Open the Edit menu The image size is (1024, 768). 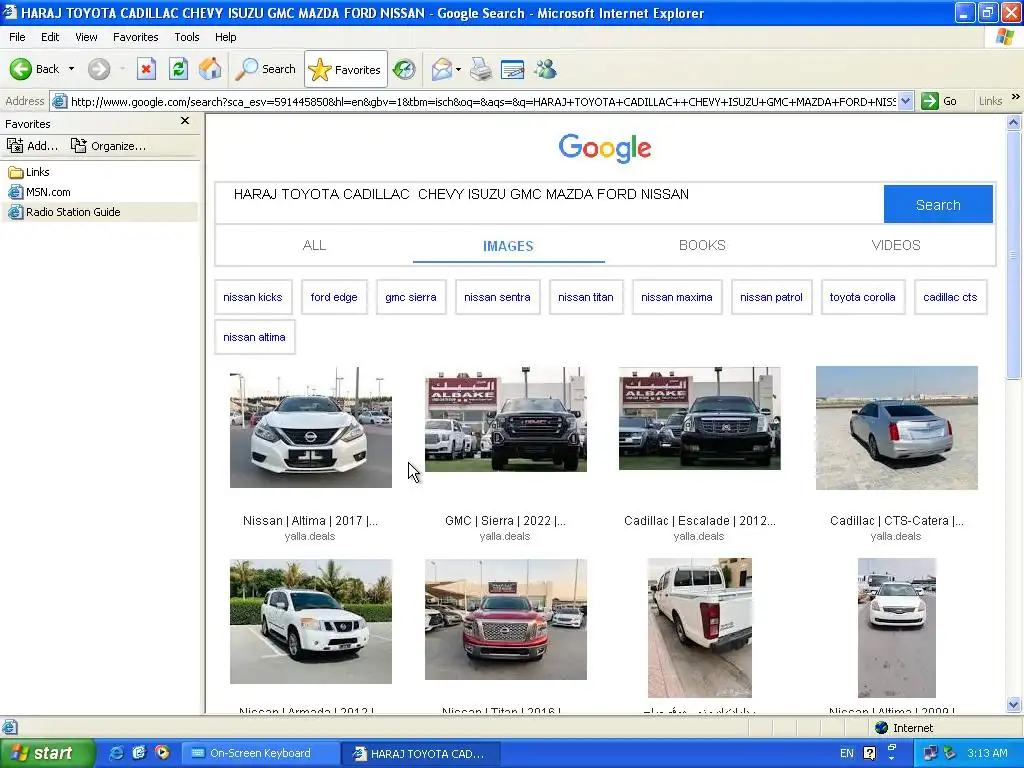click(50, 37)
